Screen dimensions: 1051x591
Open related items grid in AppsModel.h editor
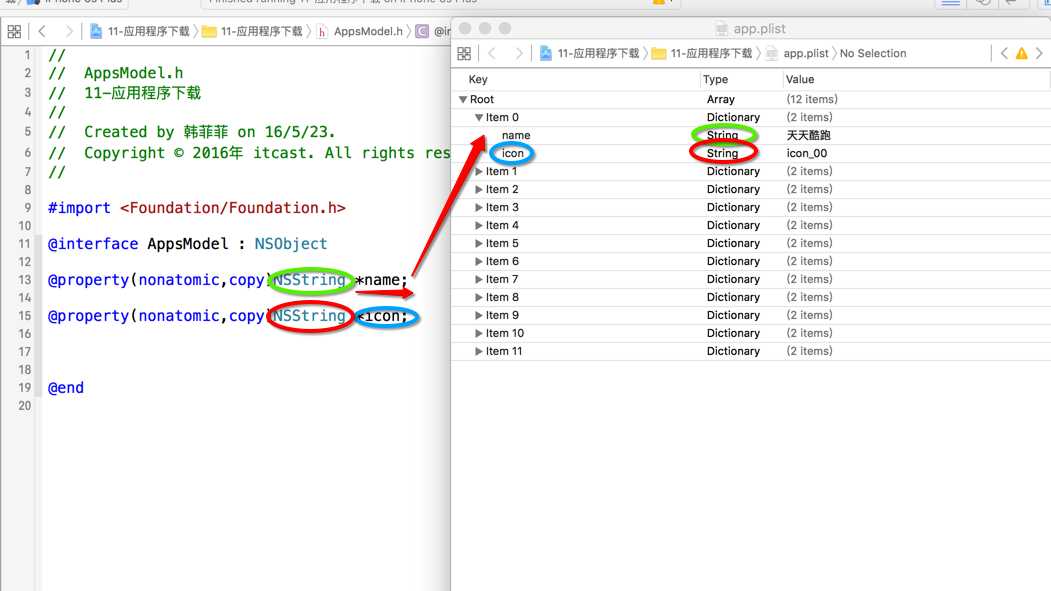(14, 31)
